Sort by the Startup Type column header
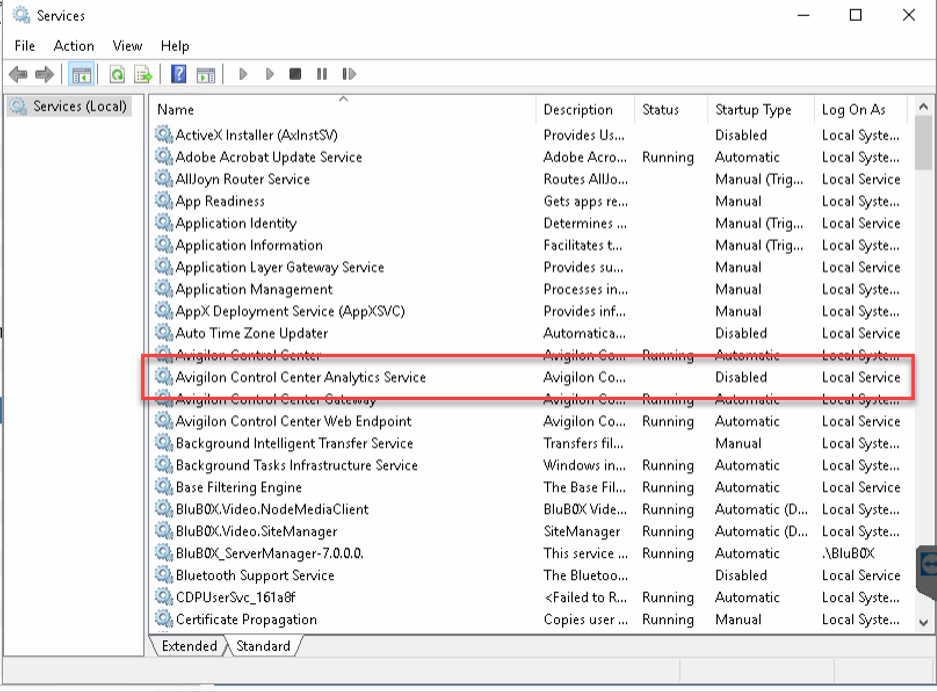This screenshot has height=692, width=937. tap(752, 110)
